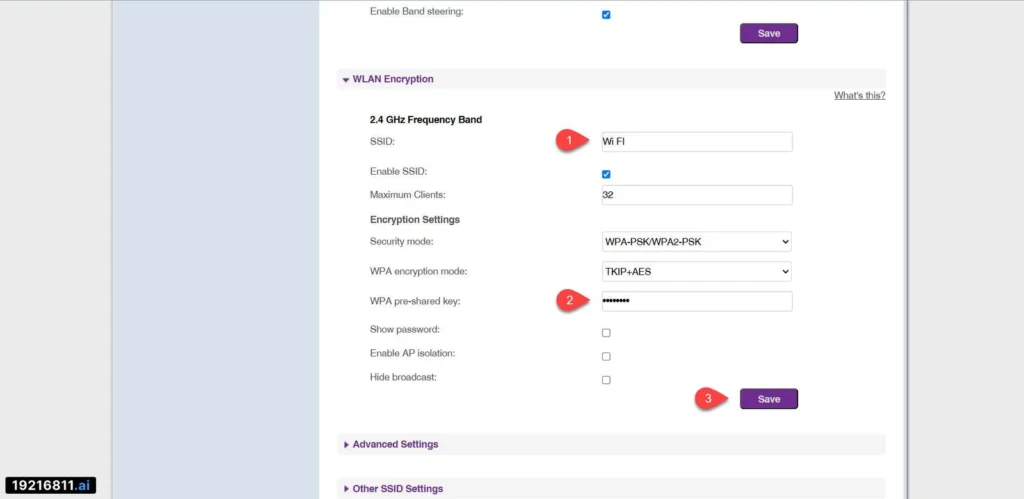Open the What's this? help link

859,95
